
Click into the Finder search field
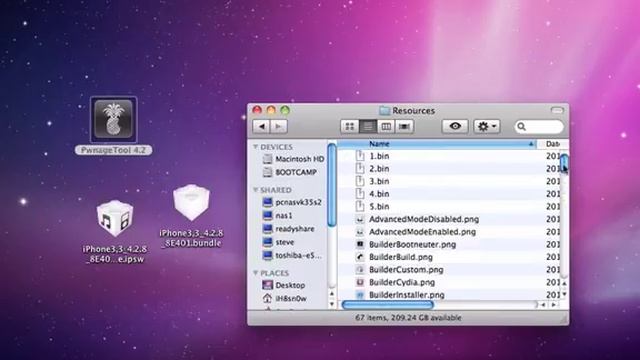click(x=539, y=127)
